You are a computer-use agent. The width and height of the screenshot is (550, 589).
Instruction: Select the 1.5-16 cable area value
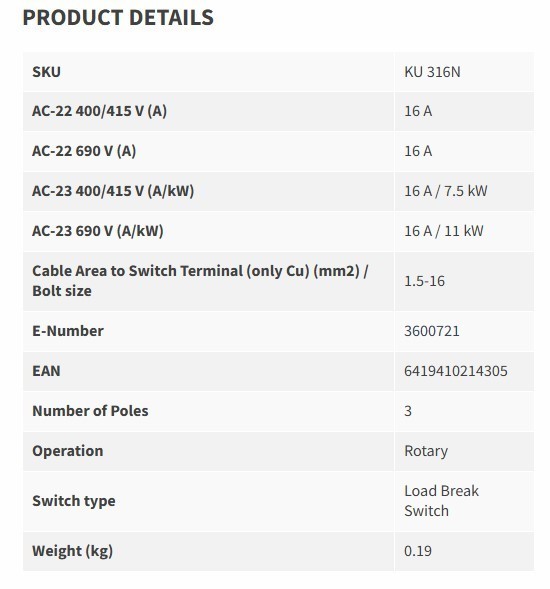point(424,281)
